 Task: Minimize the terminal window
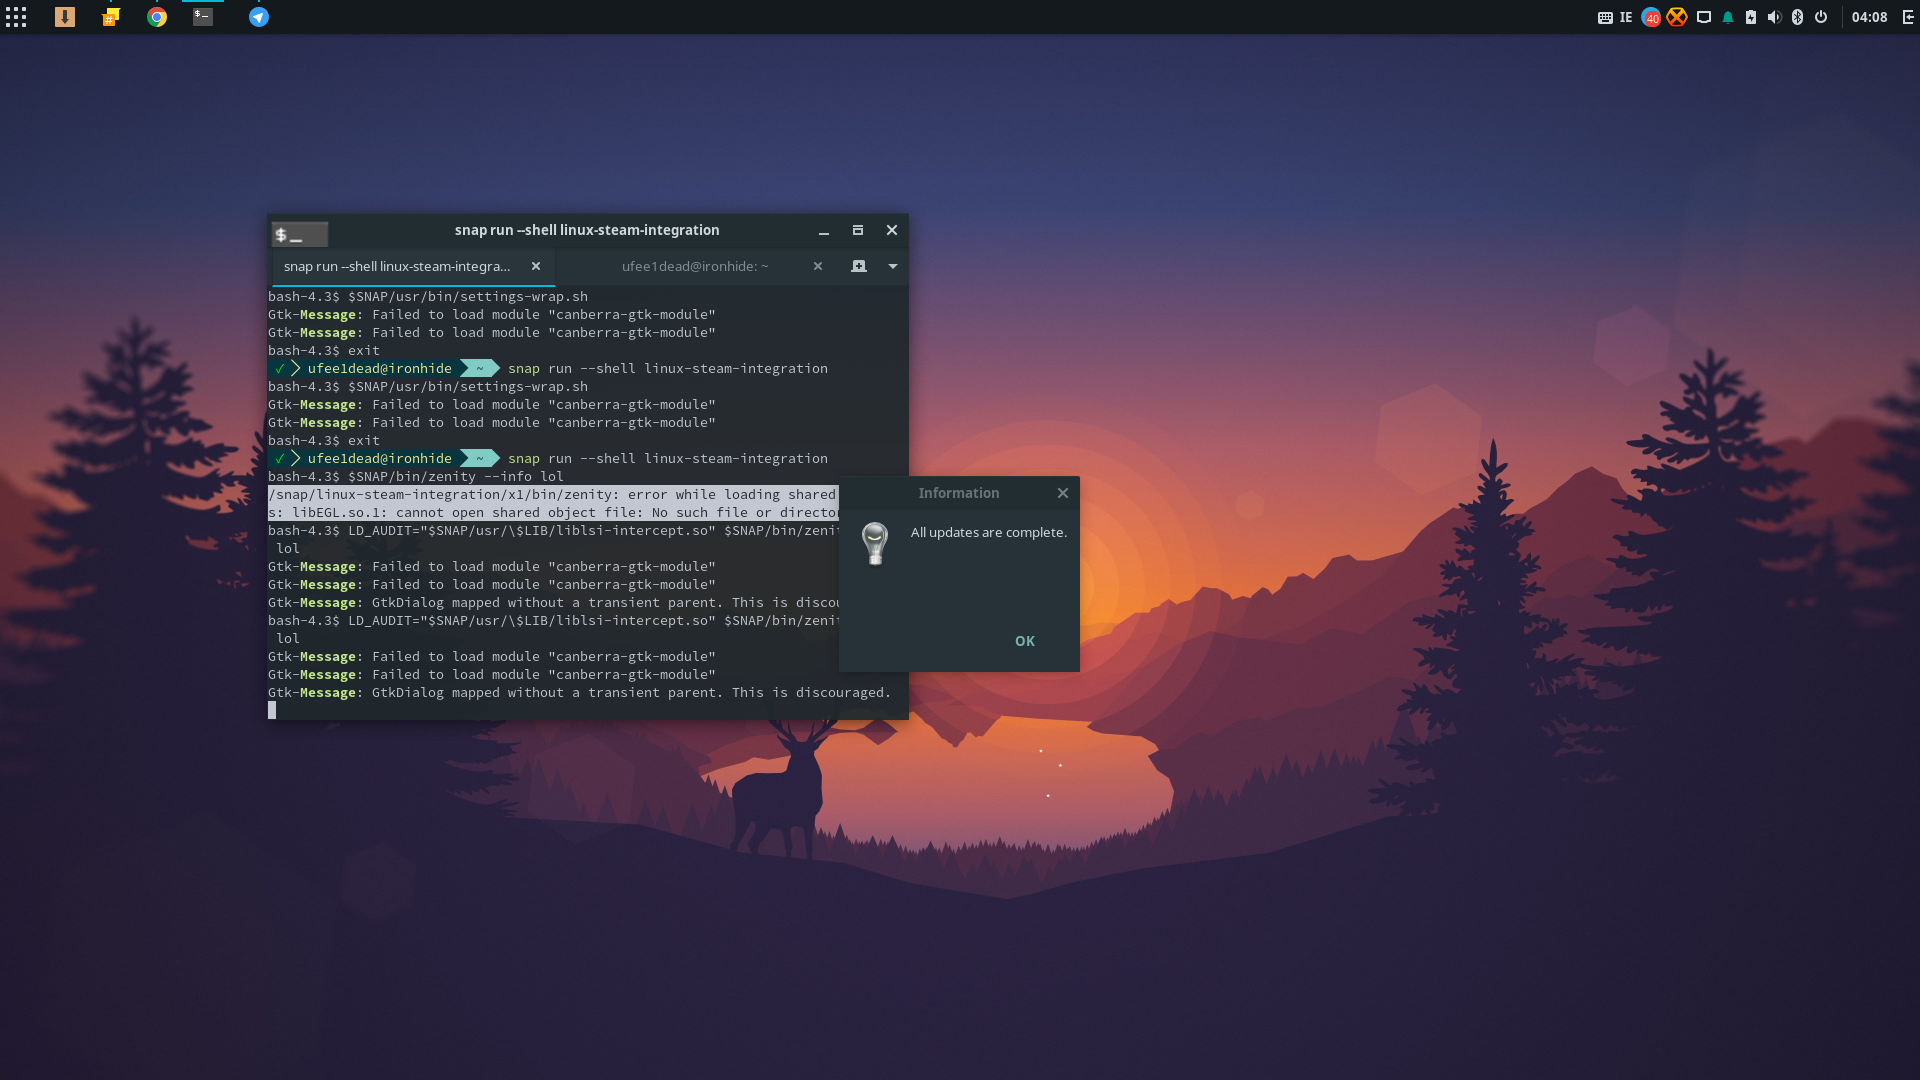coord(824,231)
